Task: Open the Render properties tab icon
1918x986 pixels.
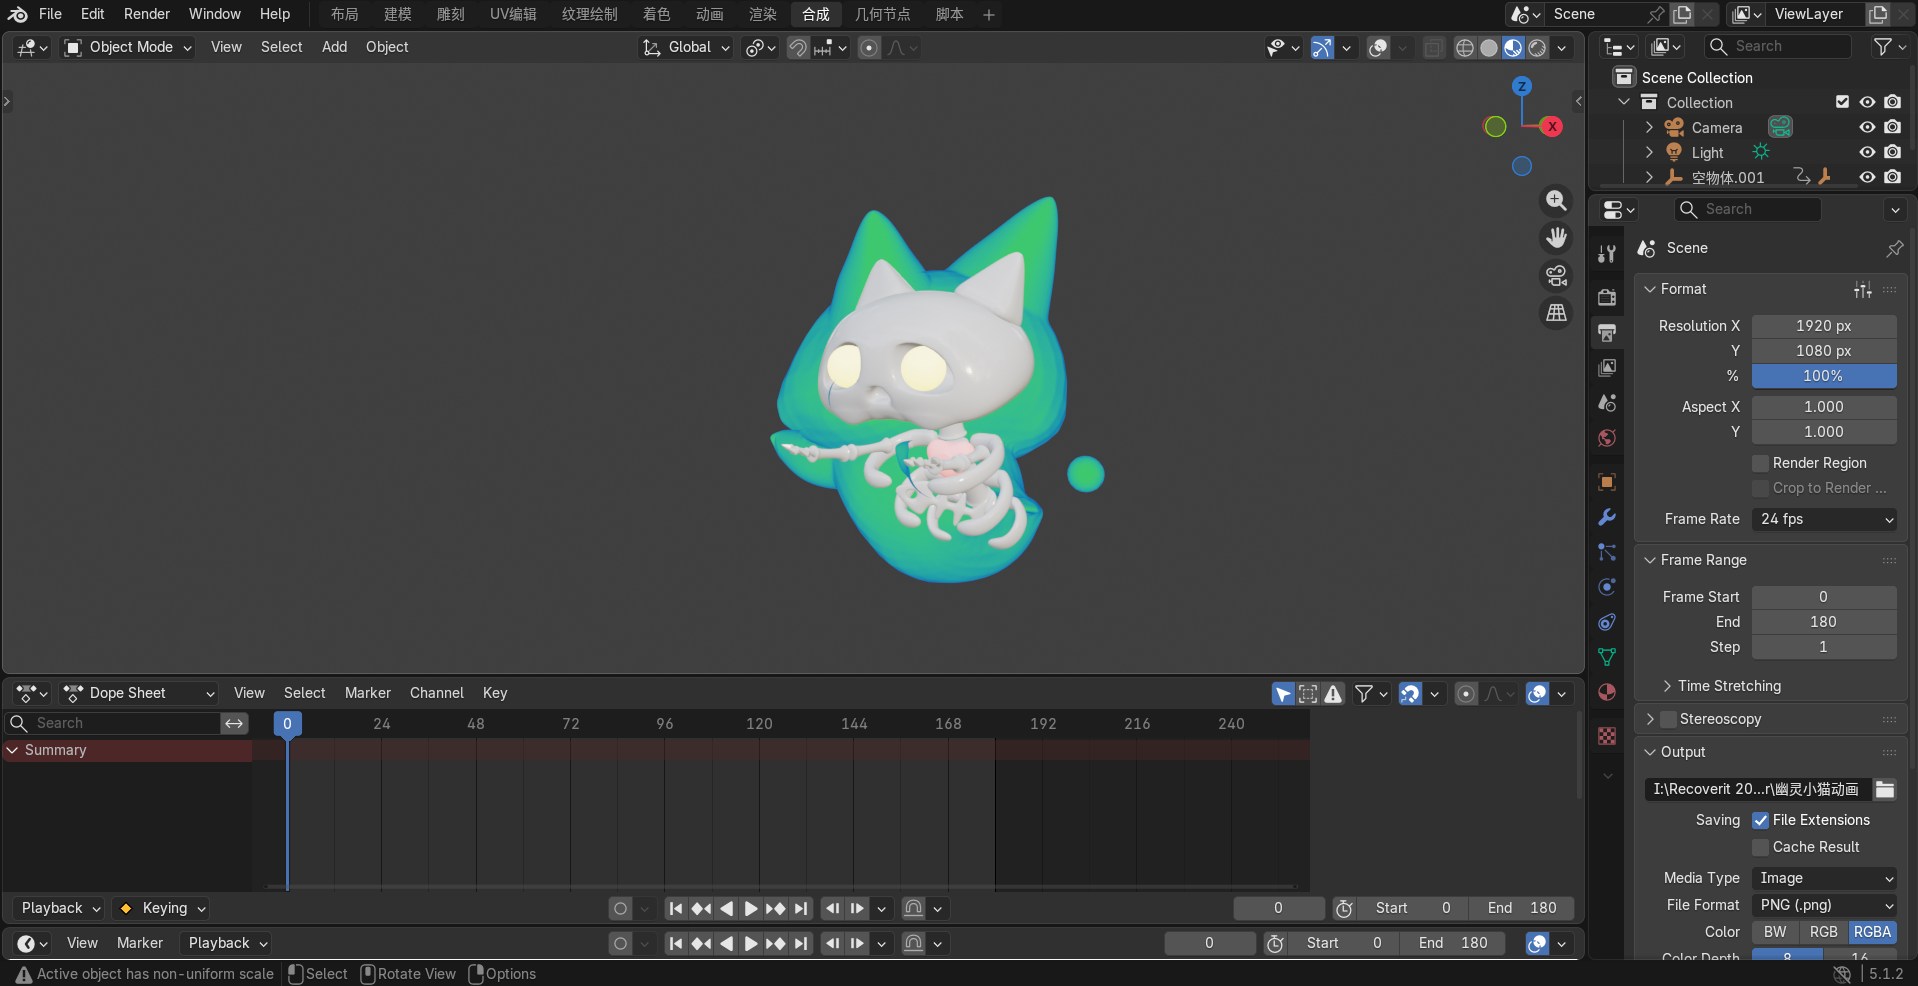Action: (1607, 297)
